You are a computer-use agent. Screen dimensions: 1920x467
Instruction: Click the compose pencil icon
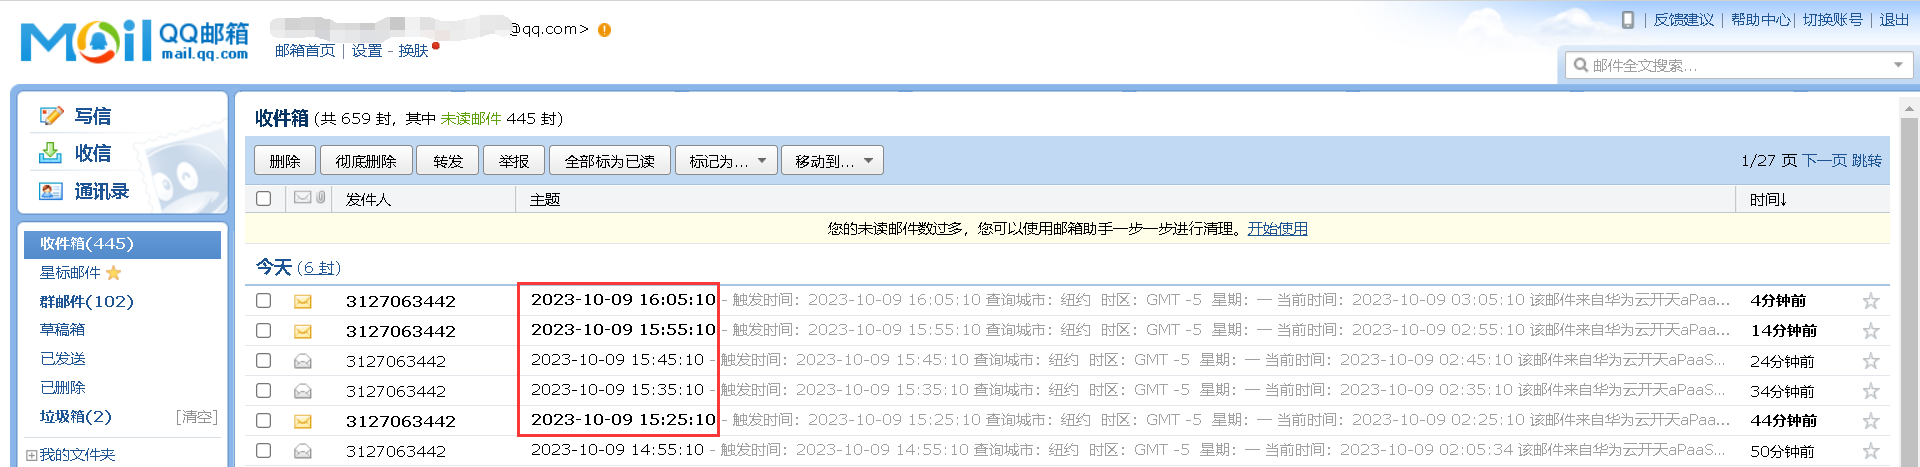tap(51, 116)
